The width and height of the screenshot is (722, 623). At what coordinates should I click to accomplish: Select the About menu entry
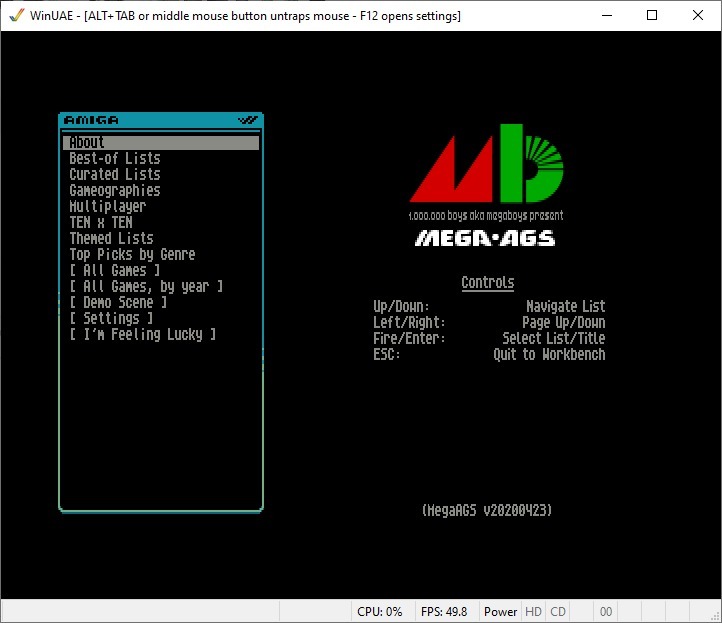(x=161, y=142)
